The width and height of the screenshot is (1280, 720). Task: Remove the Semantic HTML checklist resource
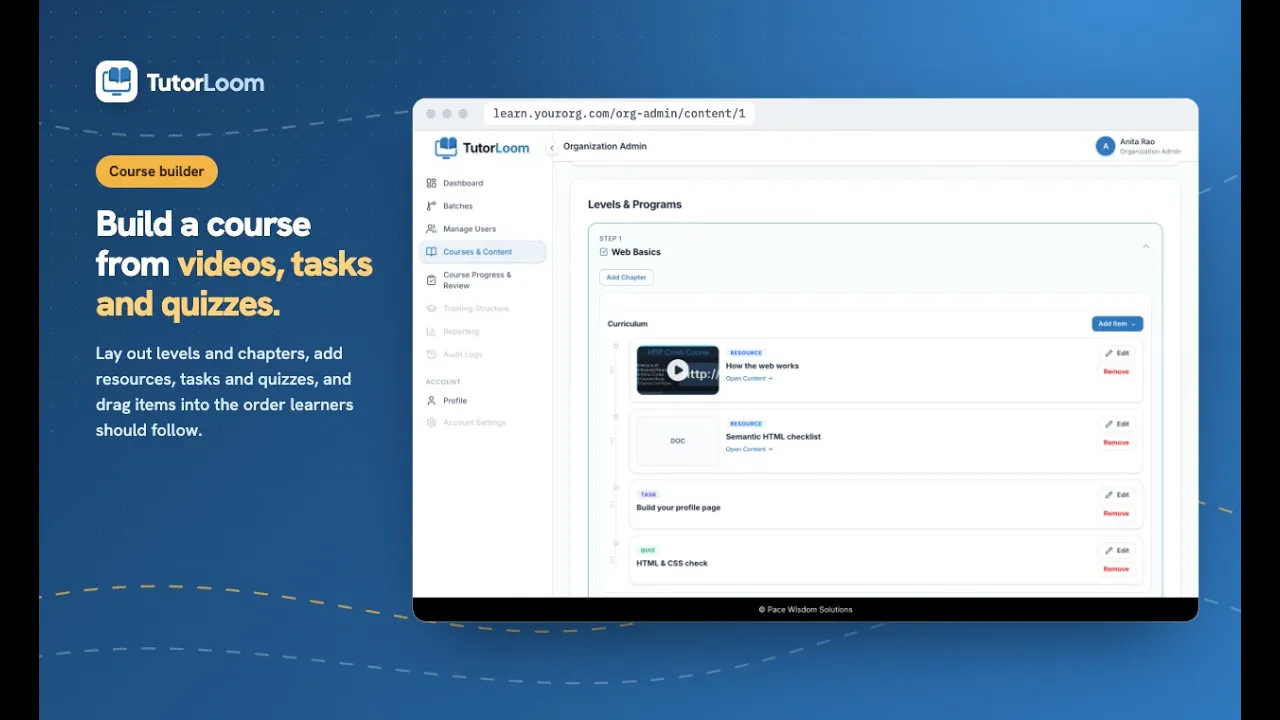pyautogui.click(x=1116, y=443)
